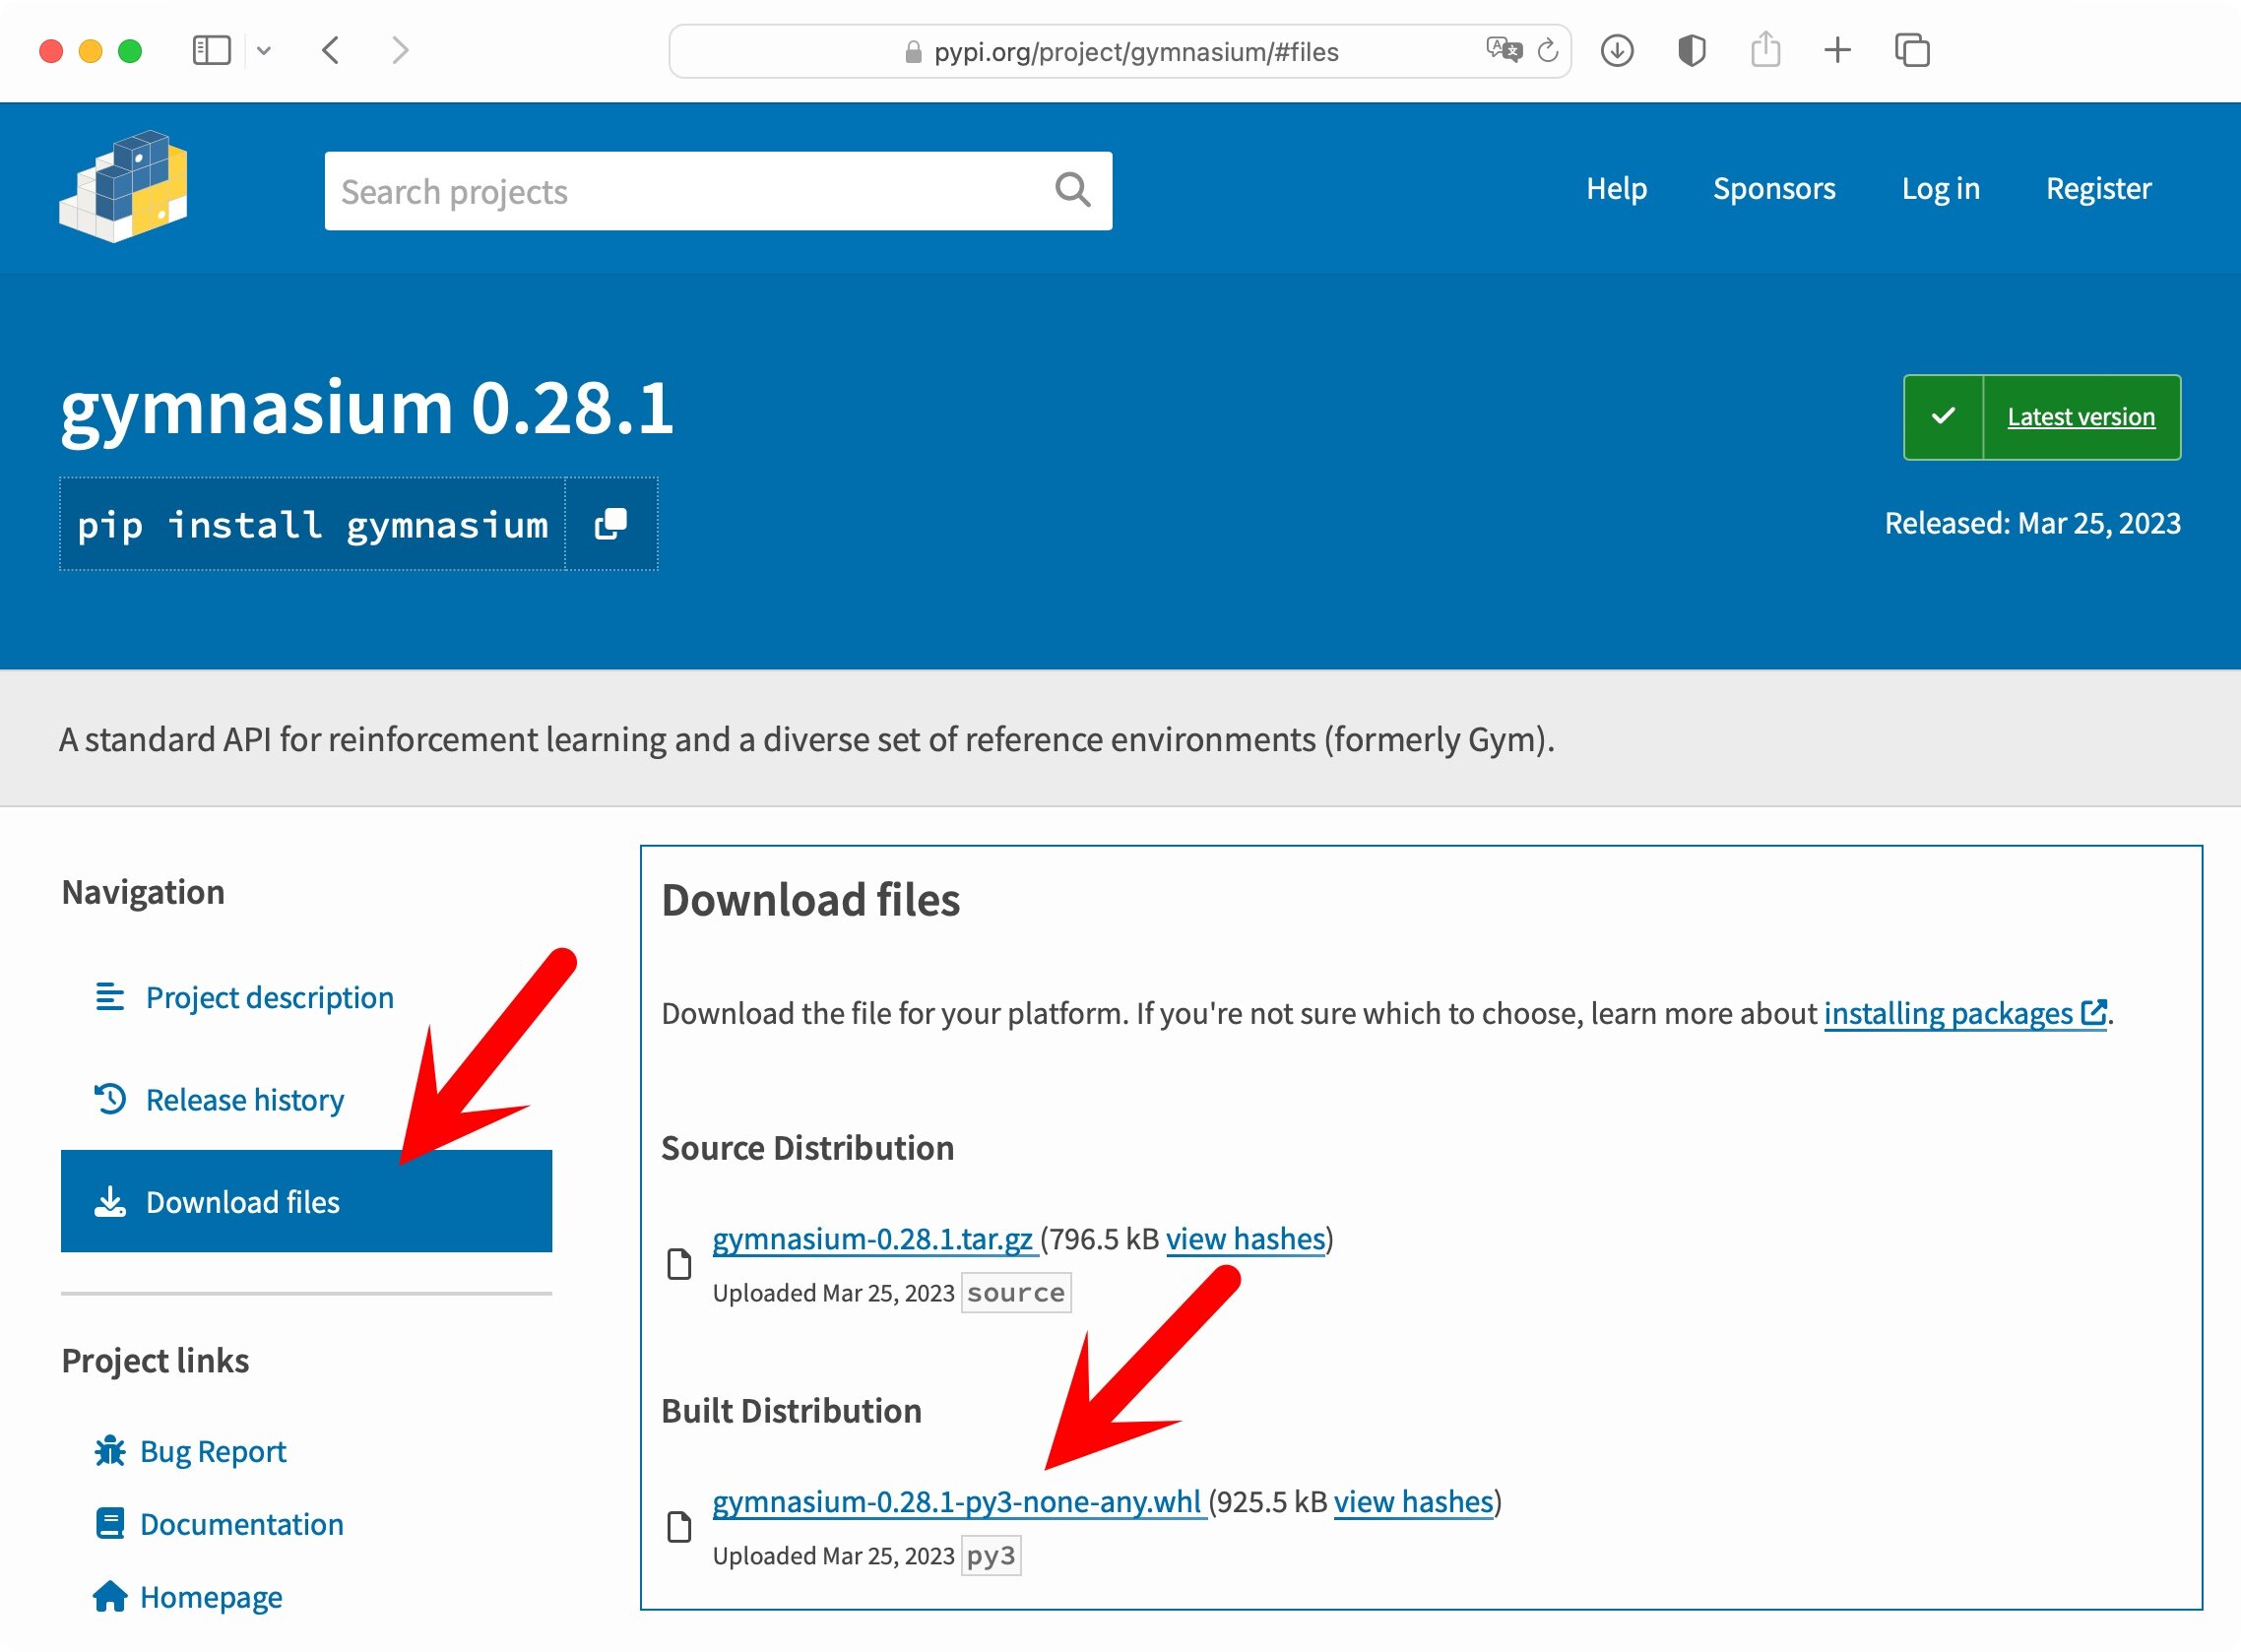Open a new tab with plus icon
This screenshot has height=1652, width=2241.
(x=1837, y=51)
